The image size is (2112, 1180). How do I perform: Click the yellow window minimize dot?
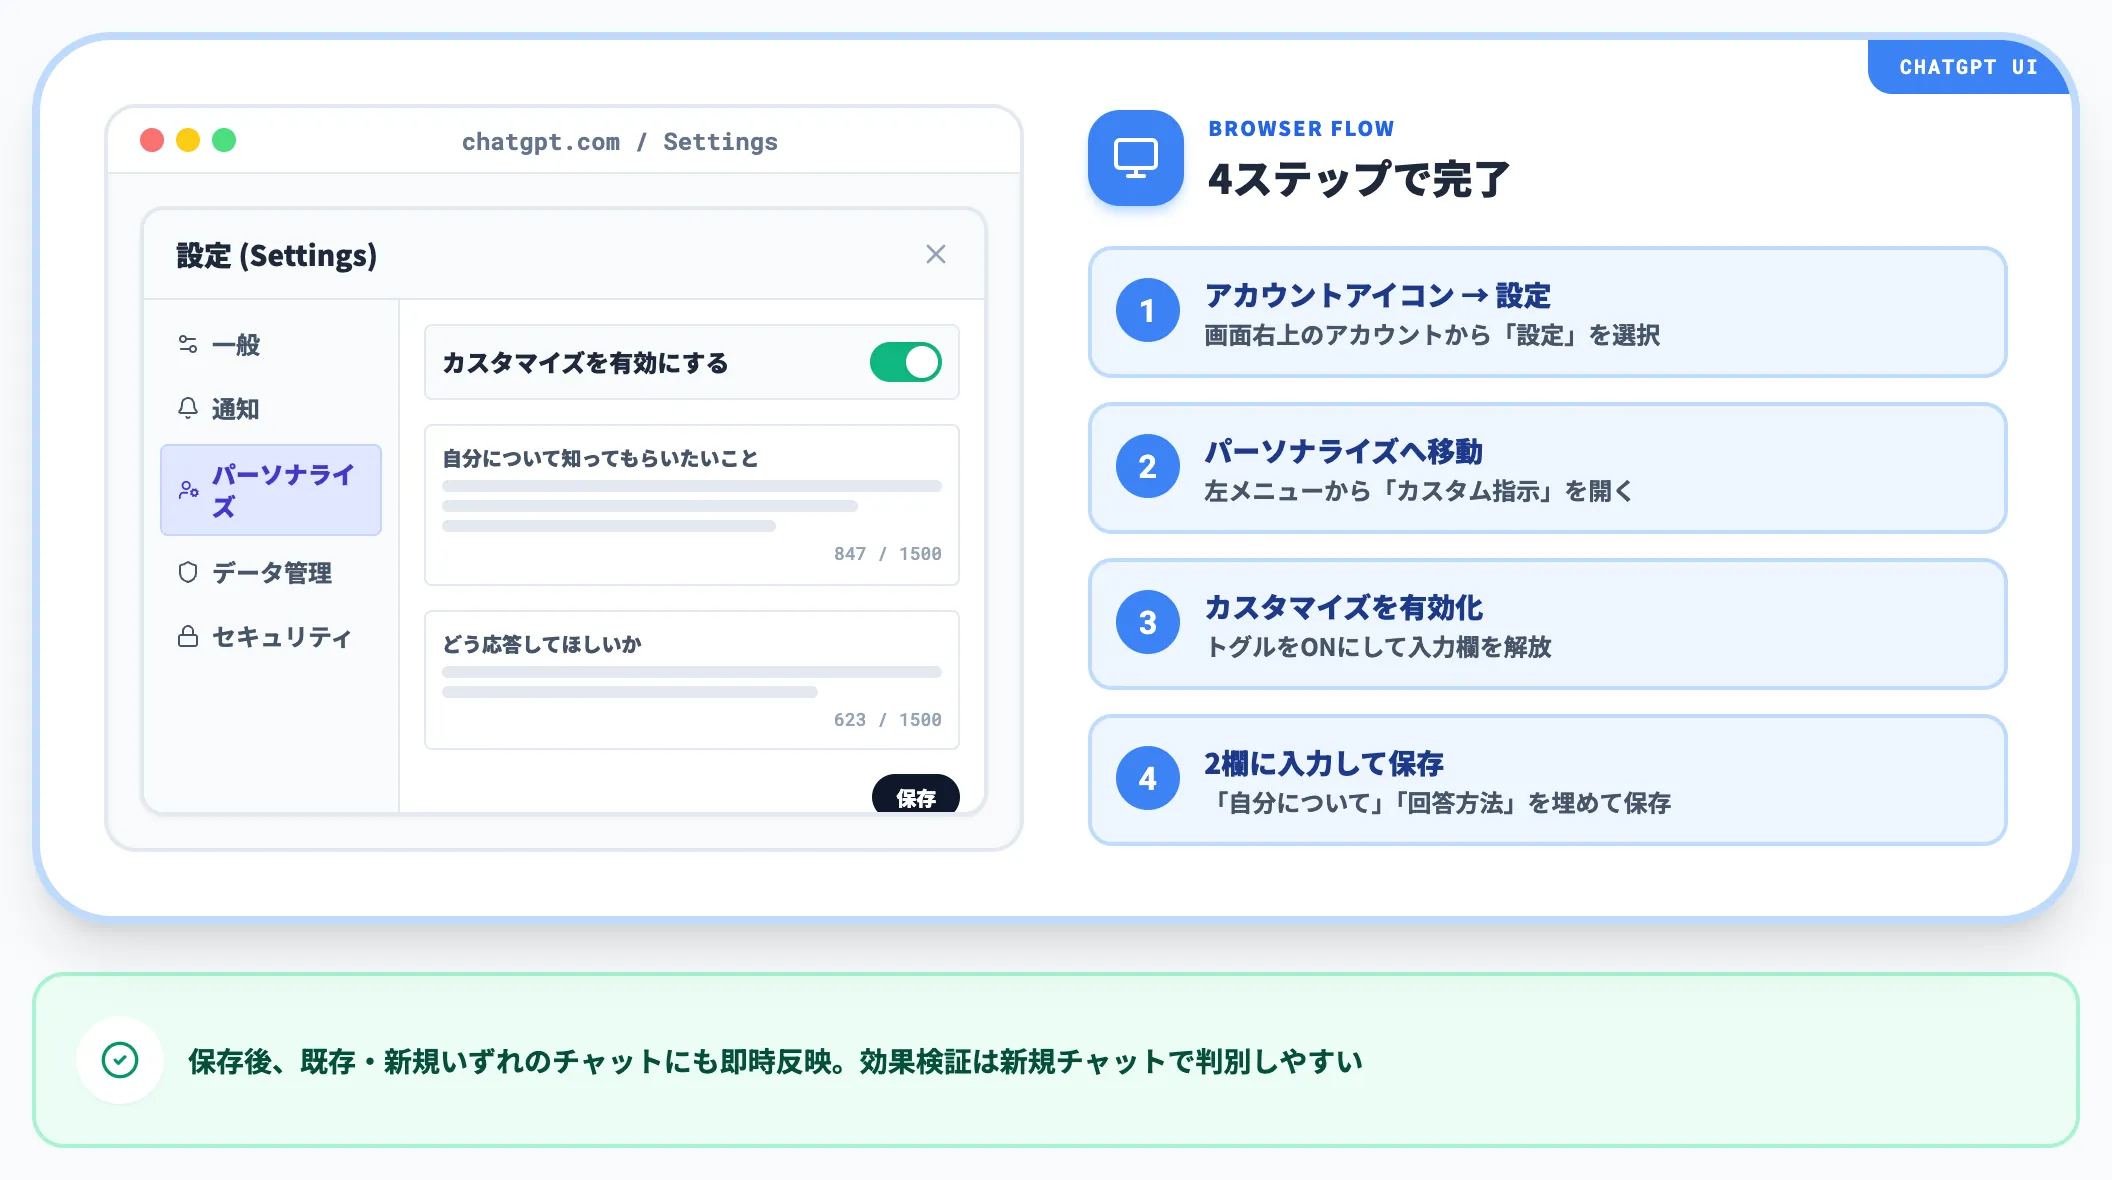[x=188, y=140]
